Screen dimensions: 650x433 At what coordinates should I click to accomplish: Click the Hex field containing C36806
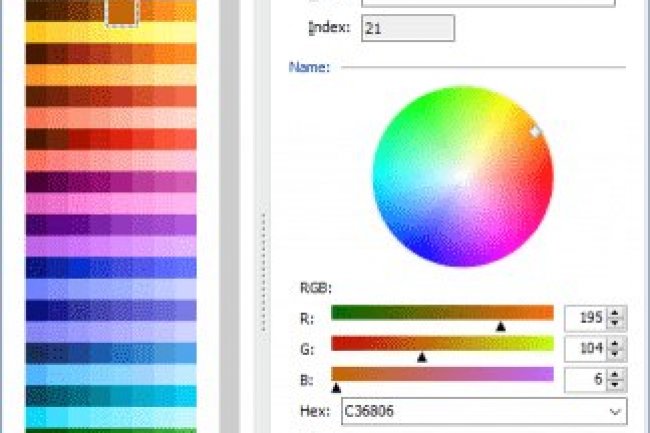click(470, 411)
